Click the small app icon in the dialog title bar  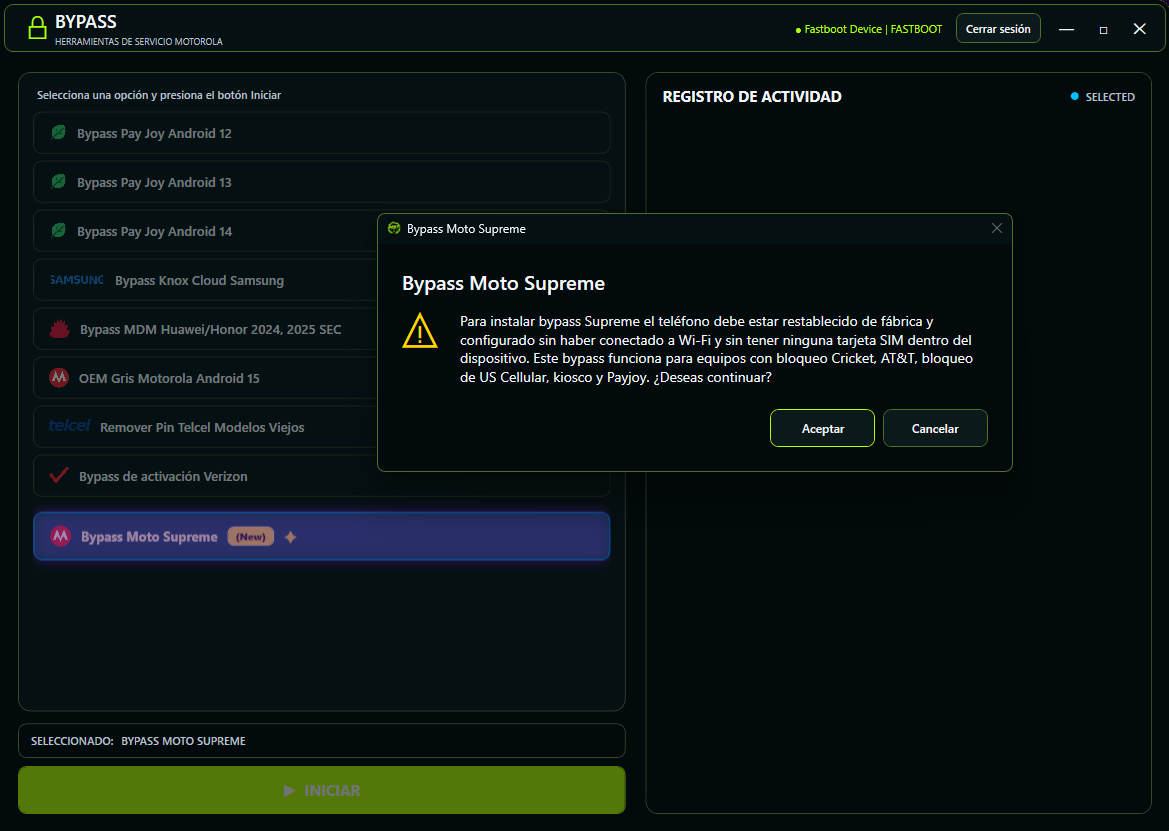point(394,228)
